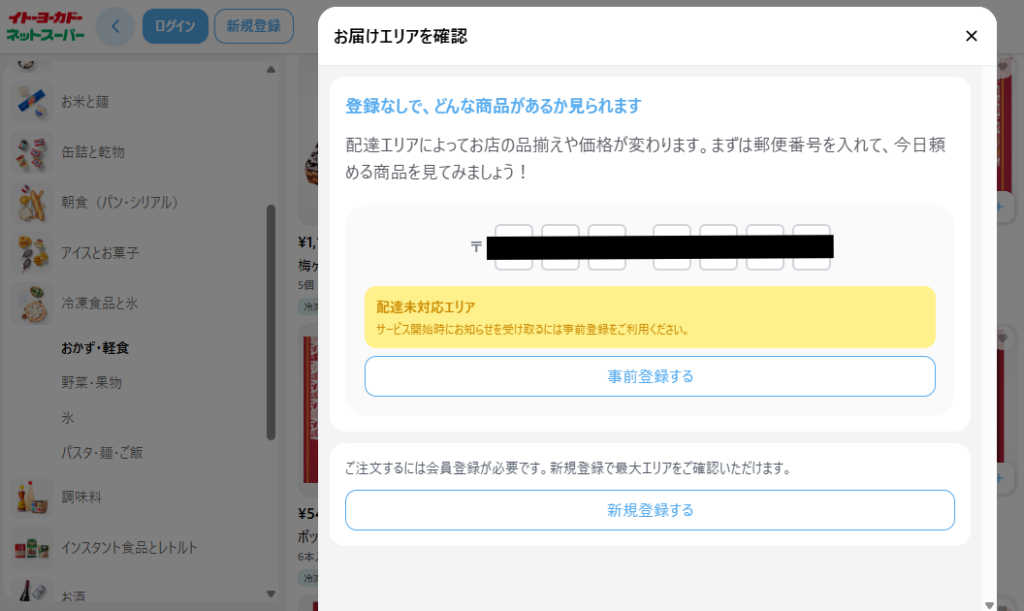Click the ログイン button in header
This screenshot has height=611, width=1024.
pos(175,26)
